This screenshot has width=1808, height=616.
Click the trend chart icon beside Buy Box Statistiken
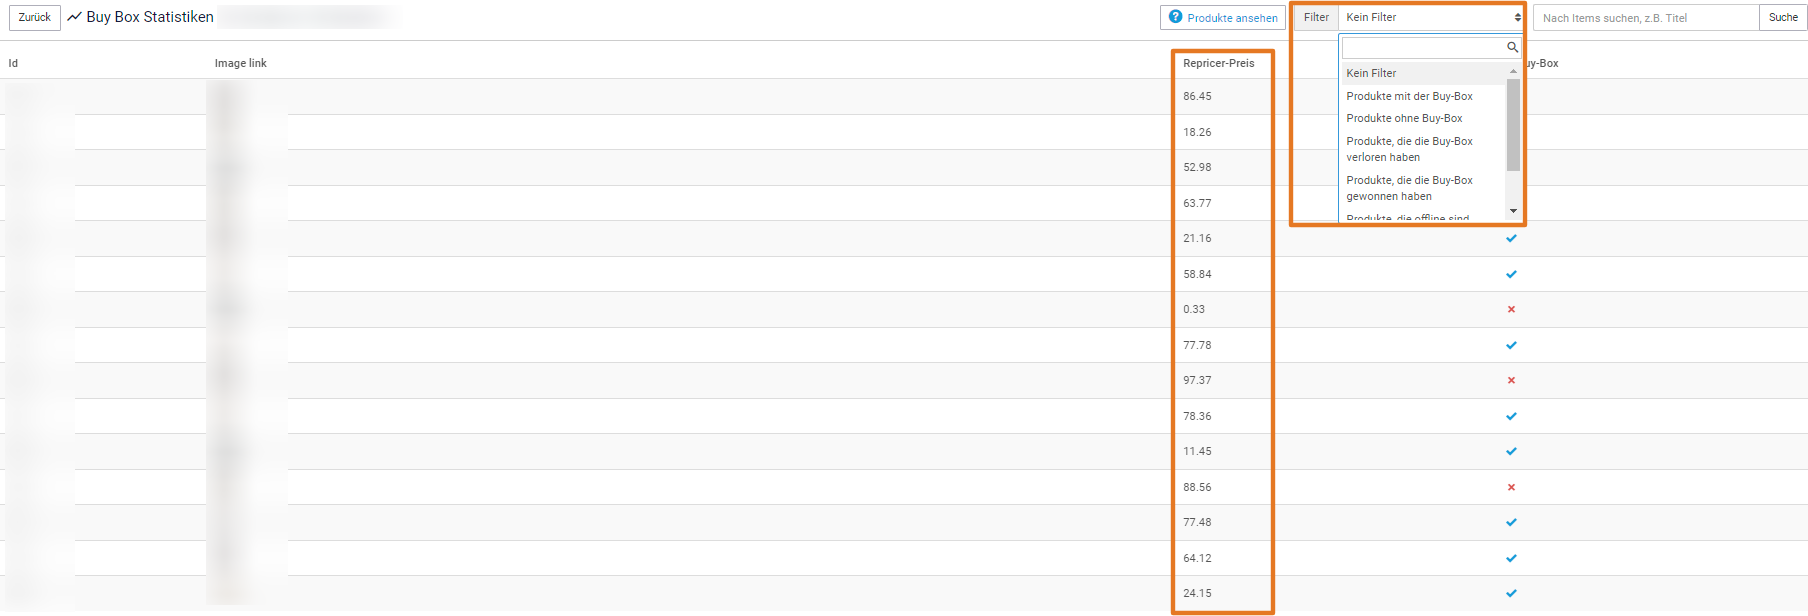pos(74,17)
